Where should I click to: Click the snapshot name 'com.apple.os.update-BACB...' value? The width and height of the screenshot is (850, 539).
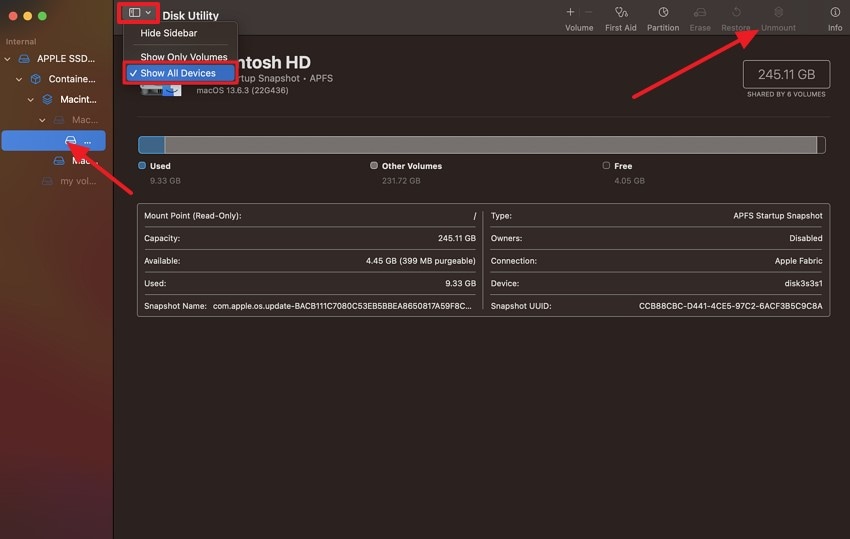point(342,306)
